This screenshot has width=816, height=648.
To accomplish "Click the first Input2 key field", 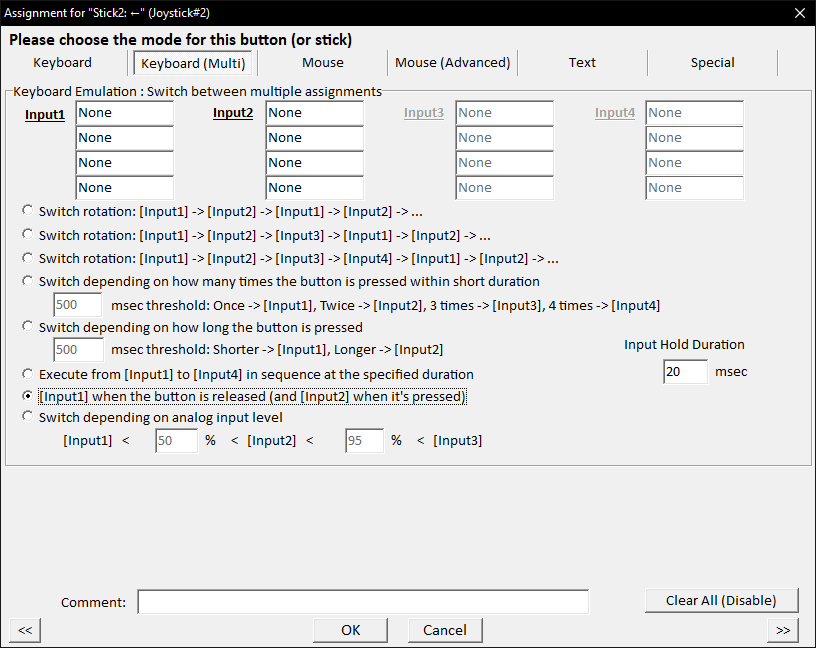I will (314, 113).
